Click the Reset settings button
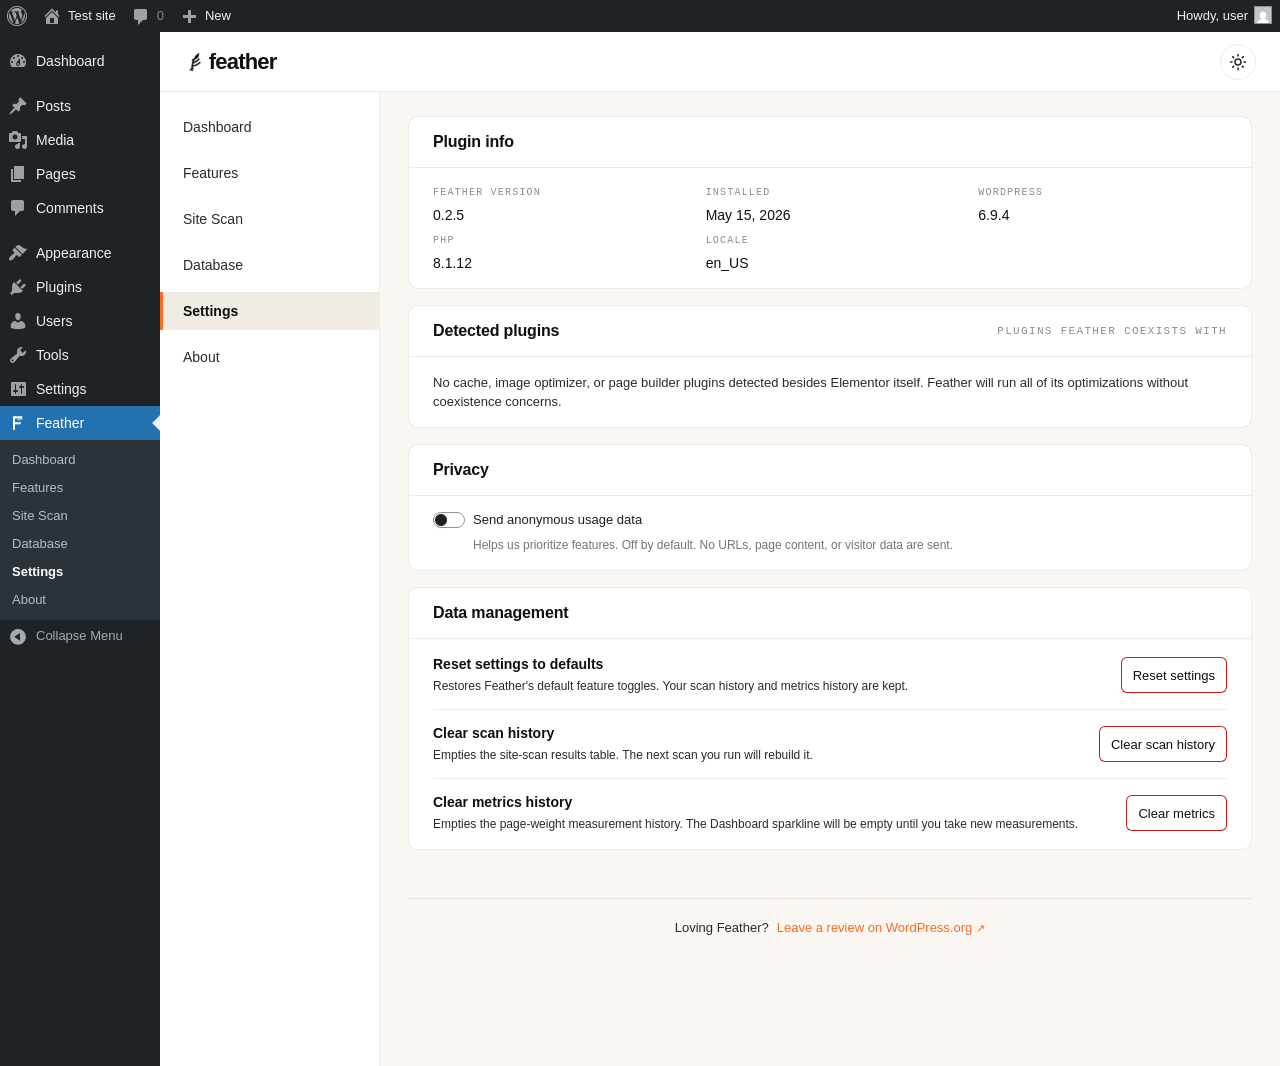 coord(1174,675)
